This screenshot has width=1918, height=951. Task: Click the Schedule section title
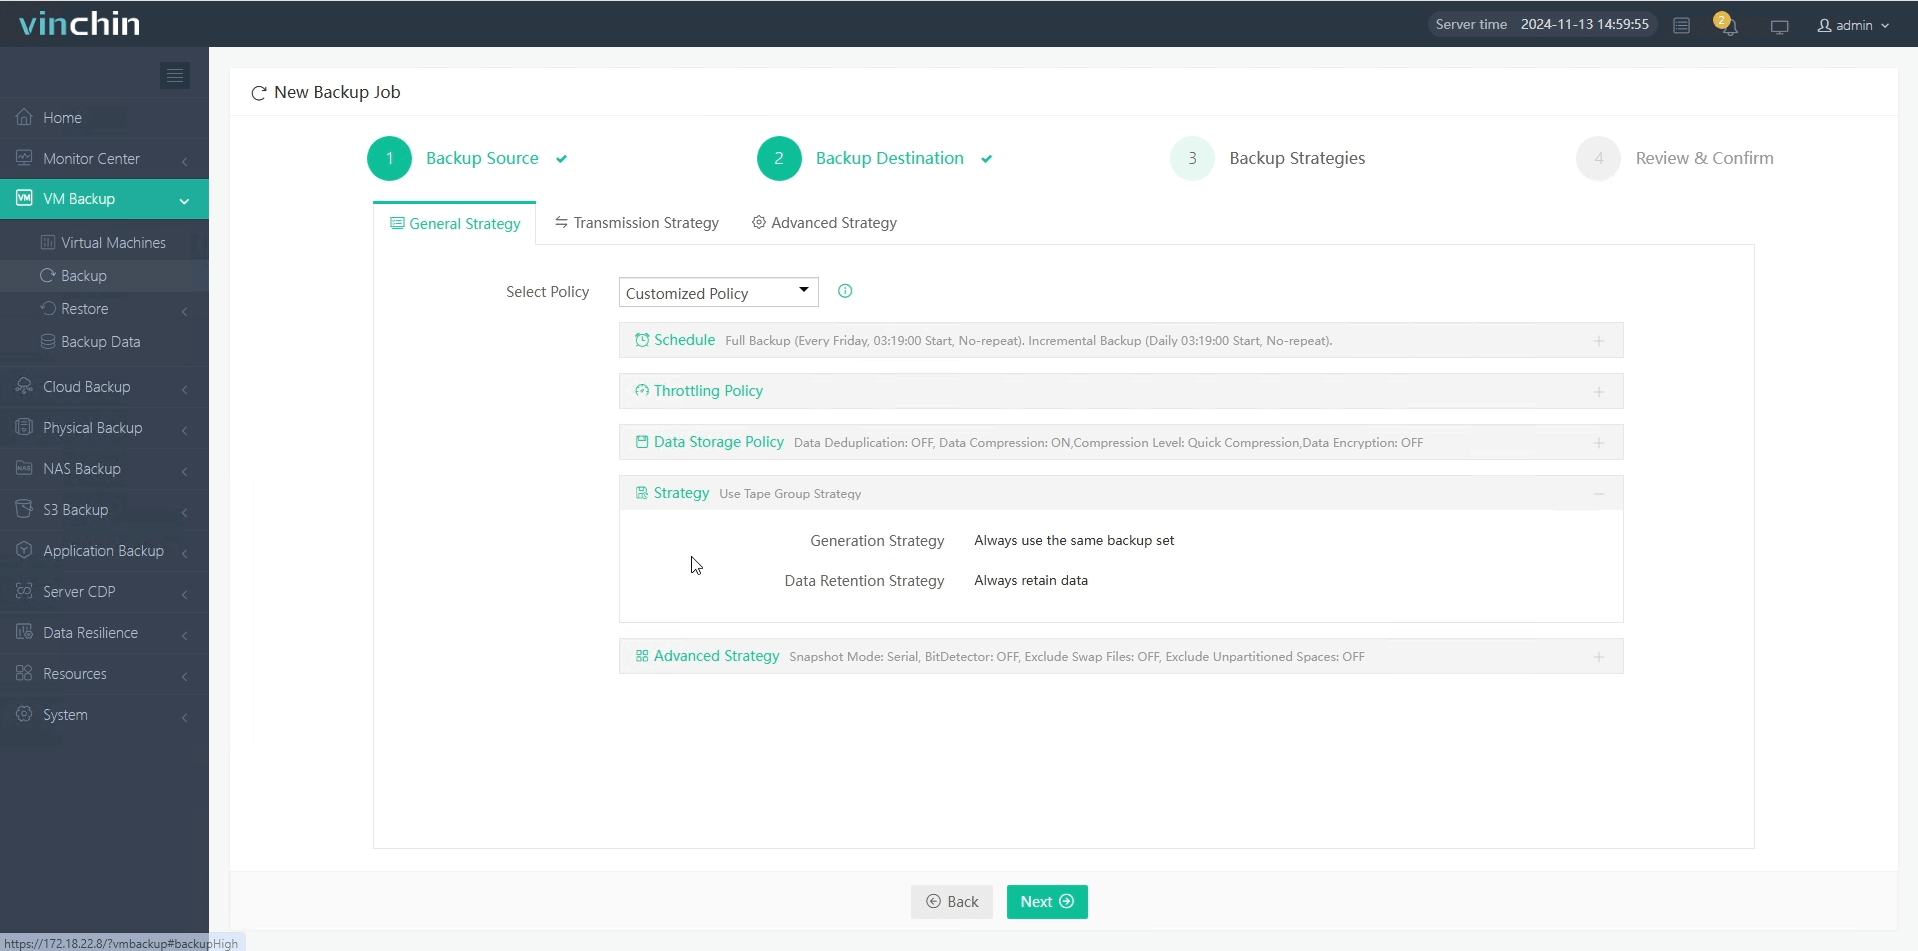684,340
